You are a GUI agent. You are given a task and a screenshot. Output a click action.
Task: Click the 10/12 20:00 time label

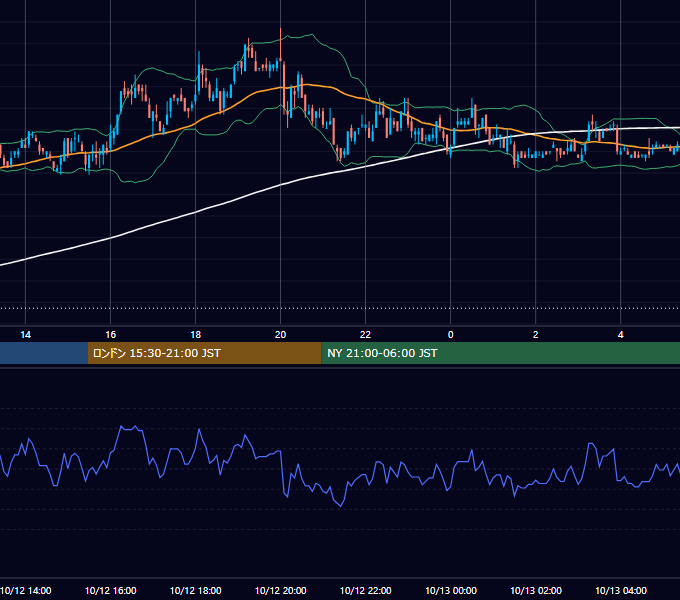281,590
